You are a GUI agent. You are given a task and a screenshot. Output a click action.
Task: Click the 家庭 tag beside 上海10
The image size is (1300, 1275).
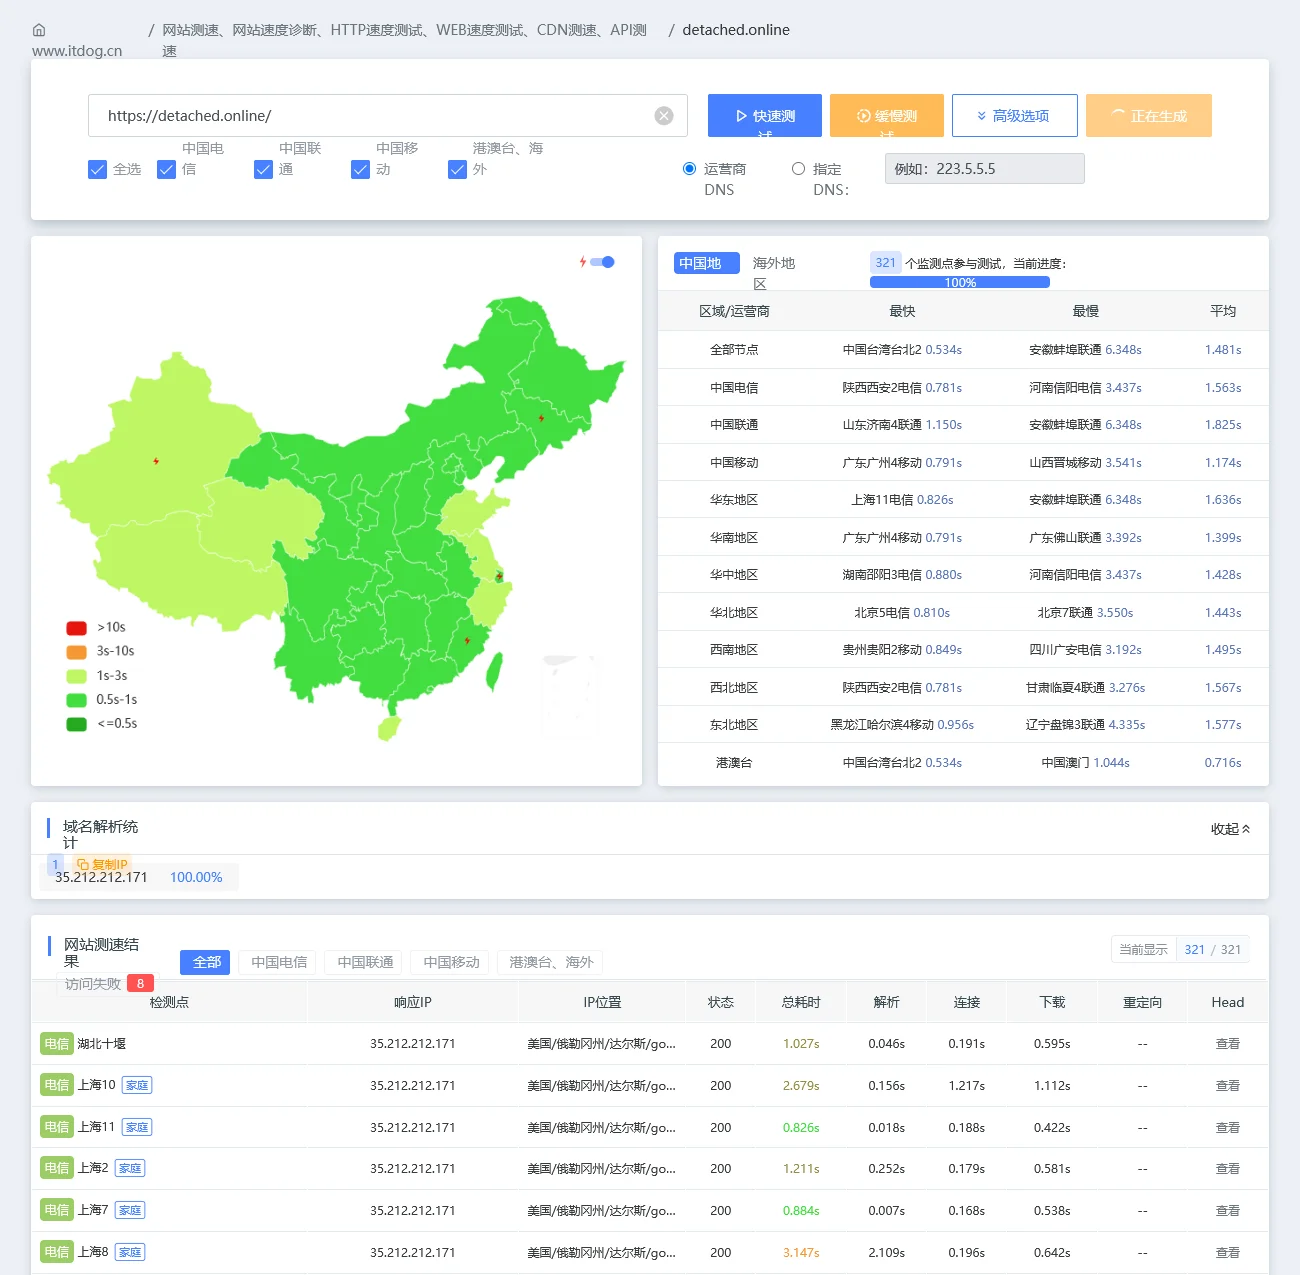[137, 1086]
